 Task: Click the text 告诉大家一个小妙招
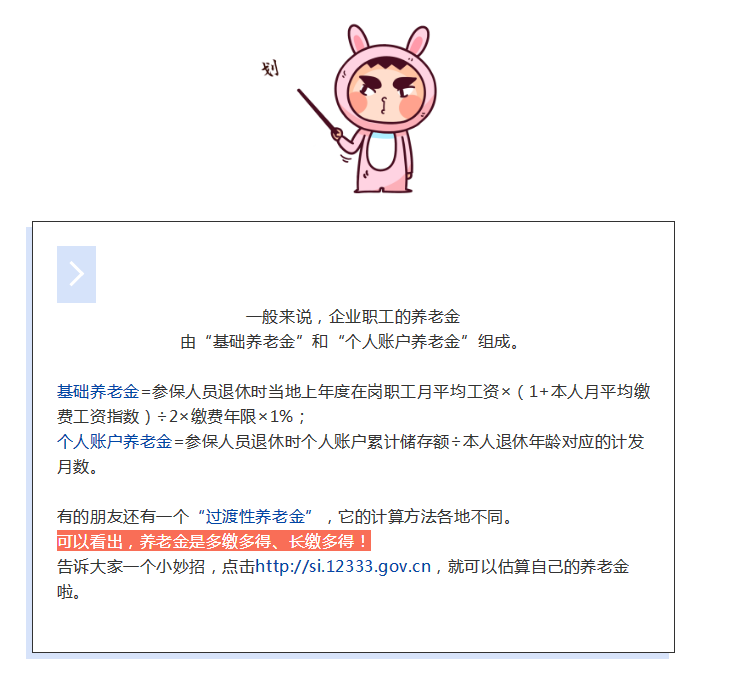(131, 566)
